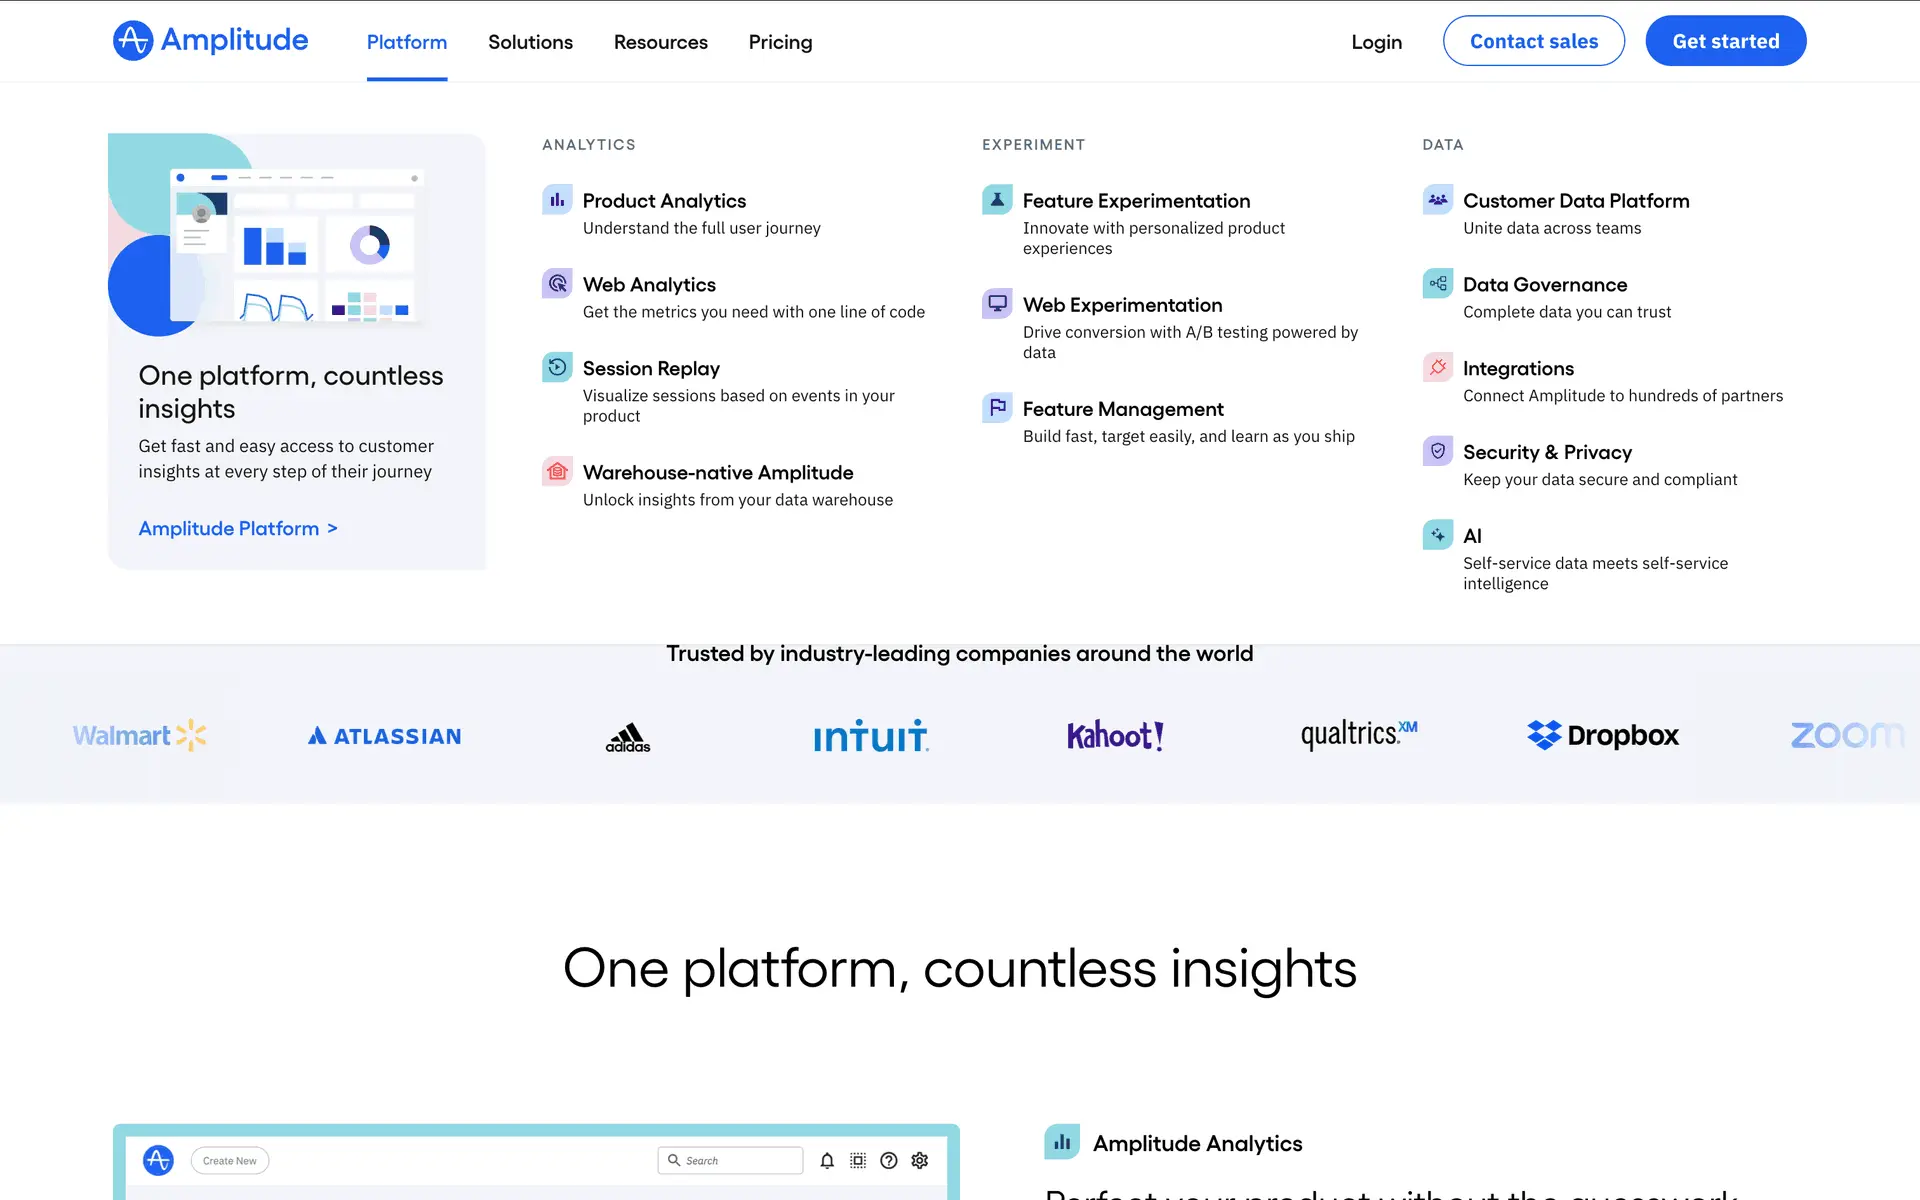Click the AI sparkle icon
This screenshot has height=1200, width=1920.
tap(1437, 535)
